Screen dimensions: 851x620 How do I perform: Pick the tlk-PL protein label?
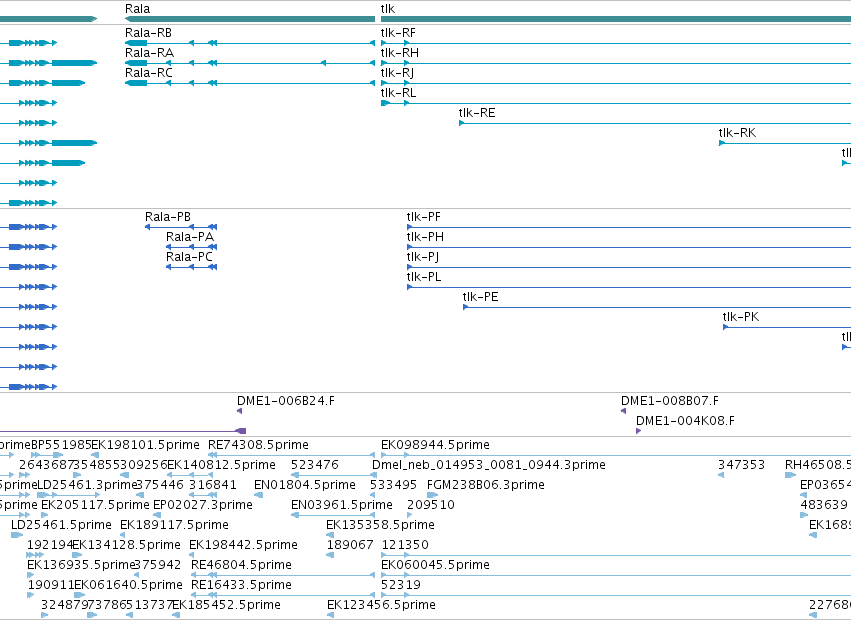click(424, 277)
